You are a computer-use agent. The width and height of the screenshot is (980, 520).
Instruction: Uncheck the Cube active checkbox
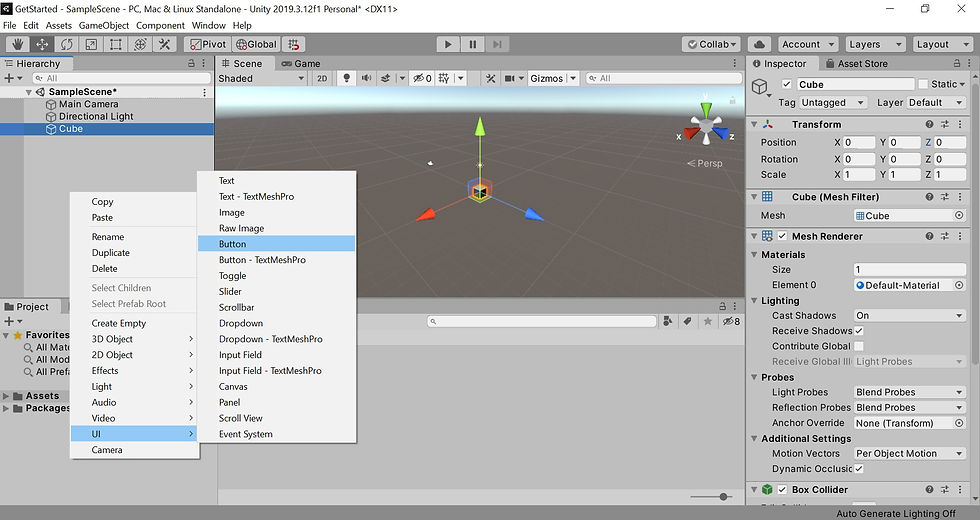[787, 84]
